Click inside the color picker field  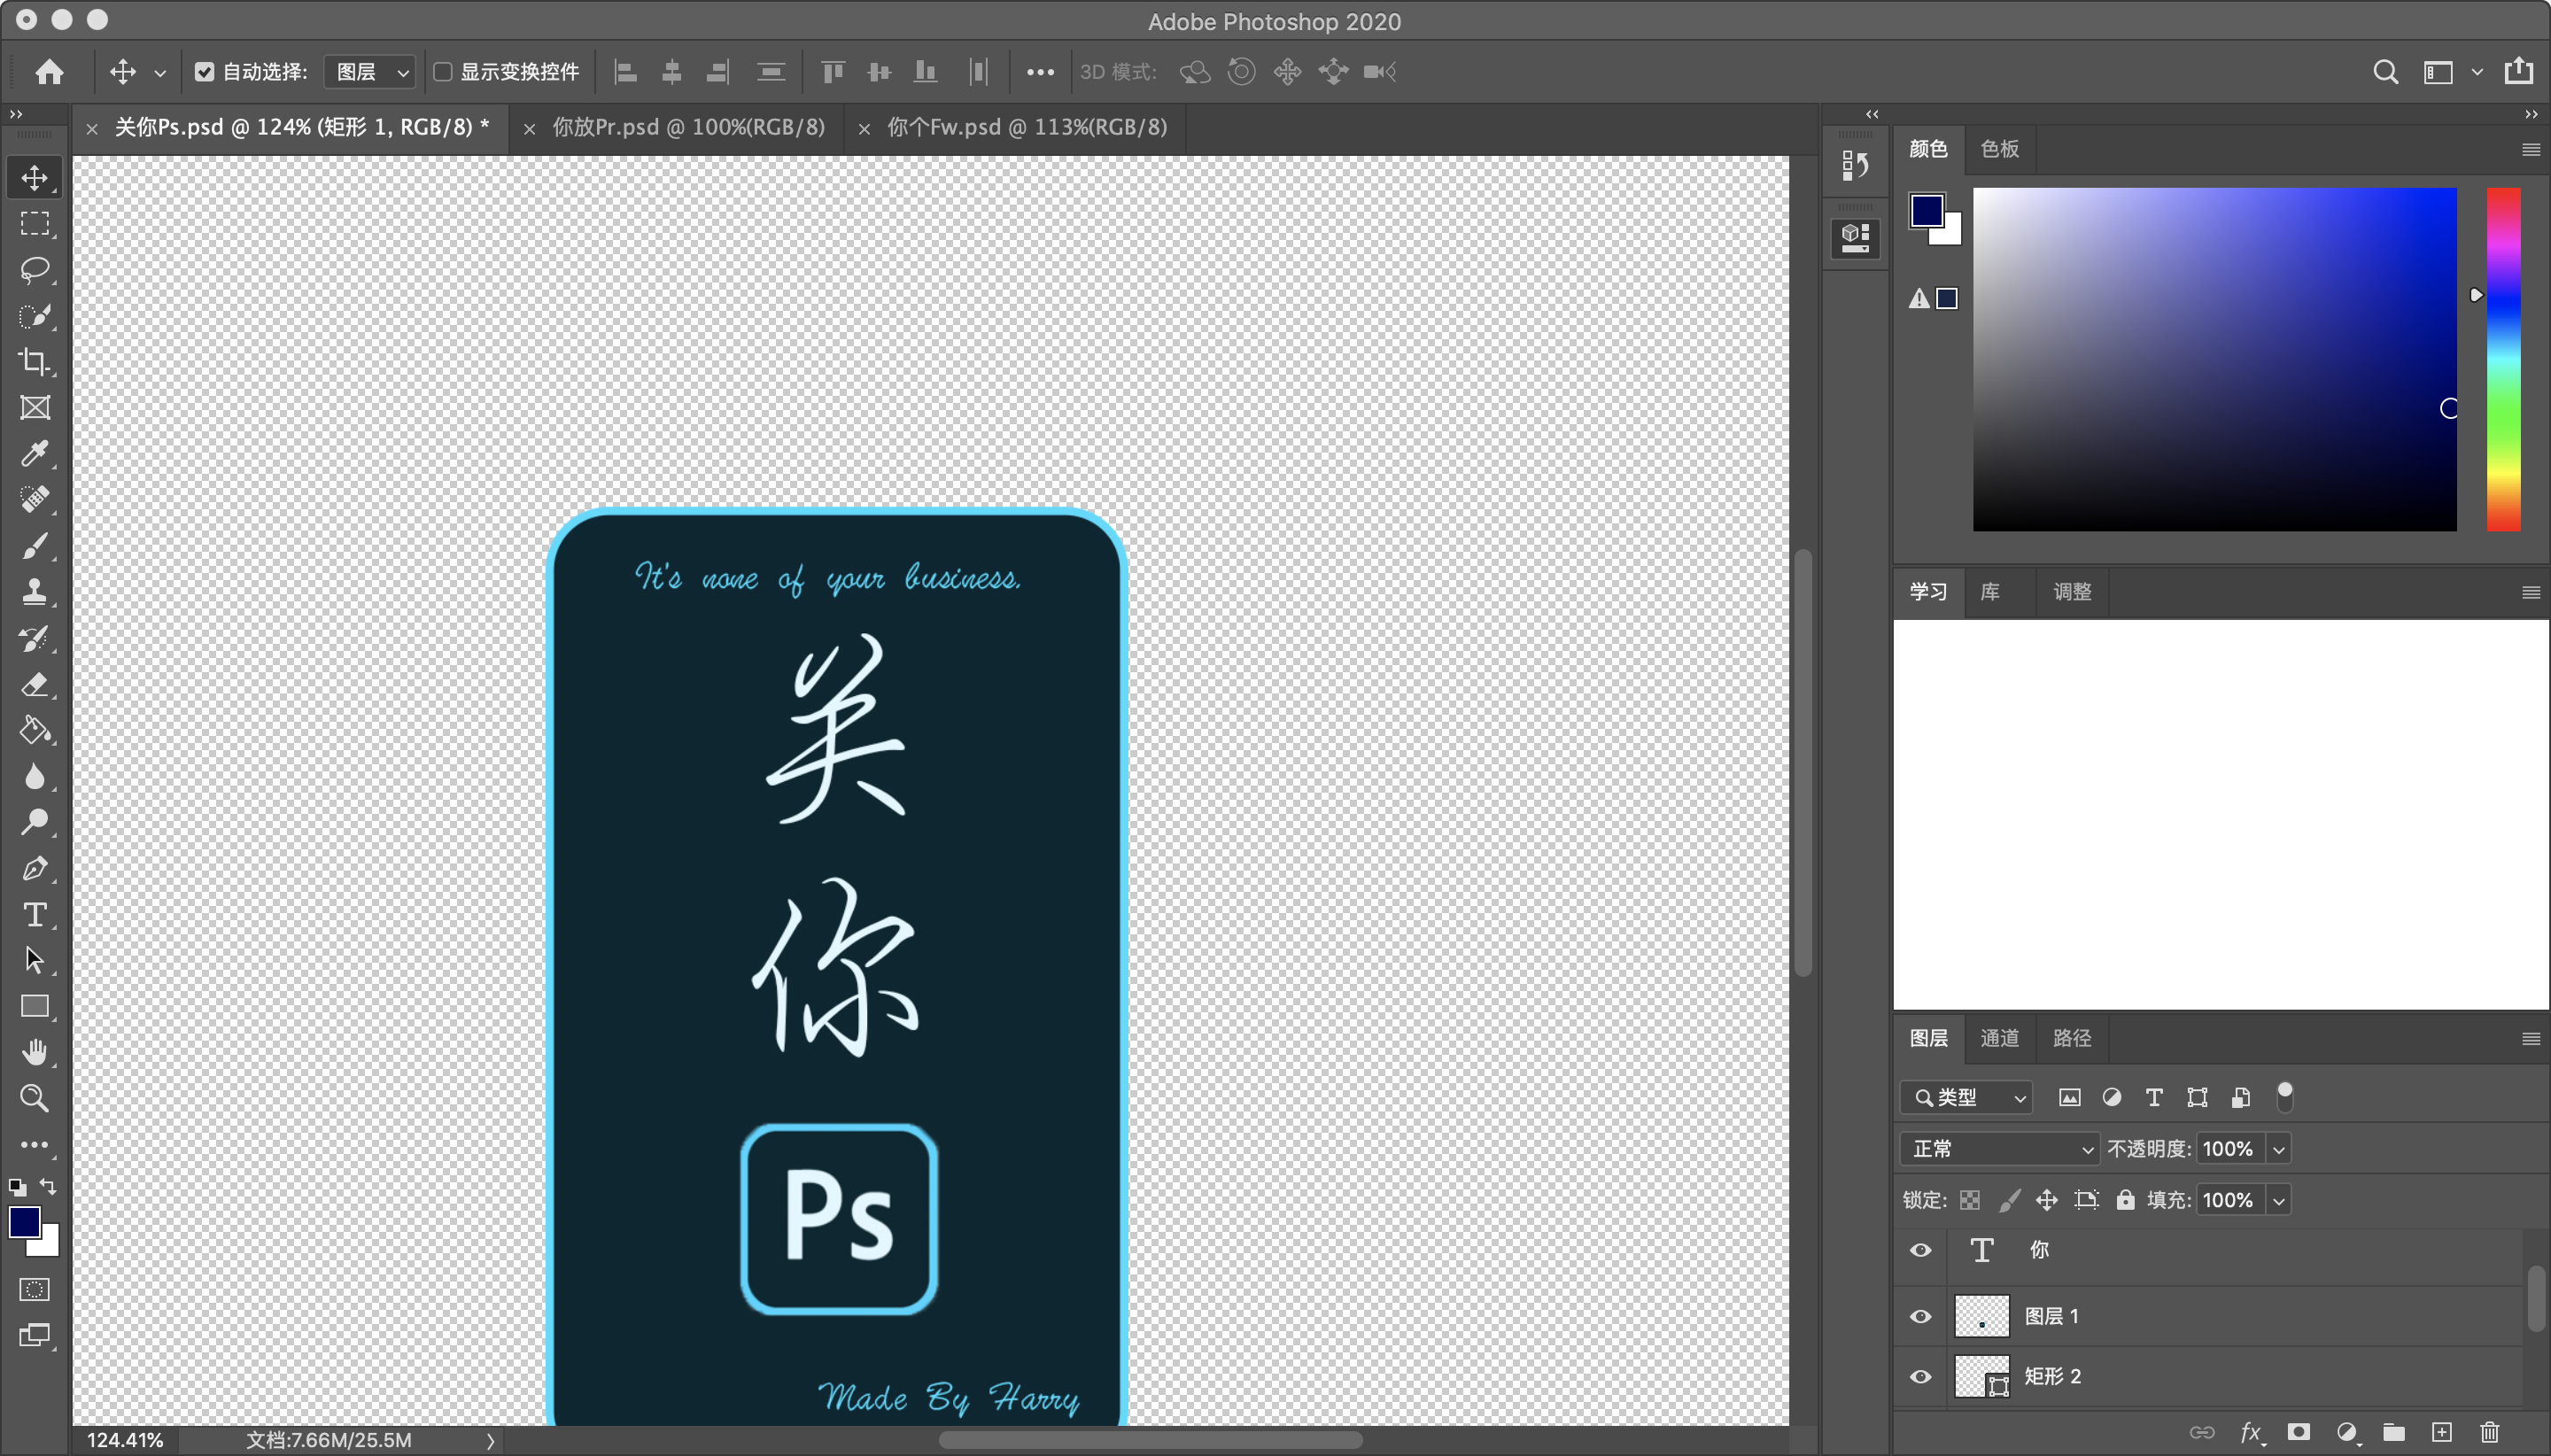click(2214, 359)
